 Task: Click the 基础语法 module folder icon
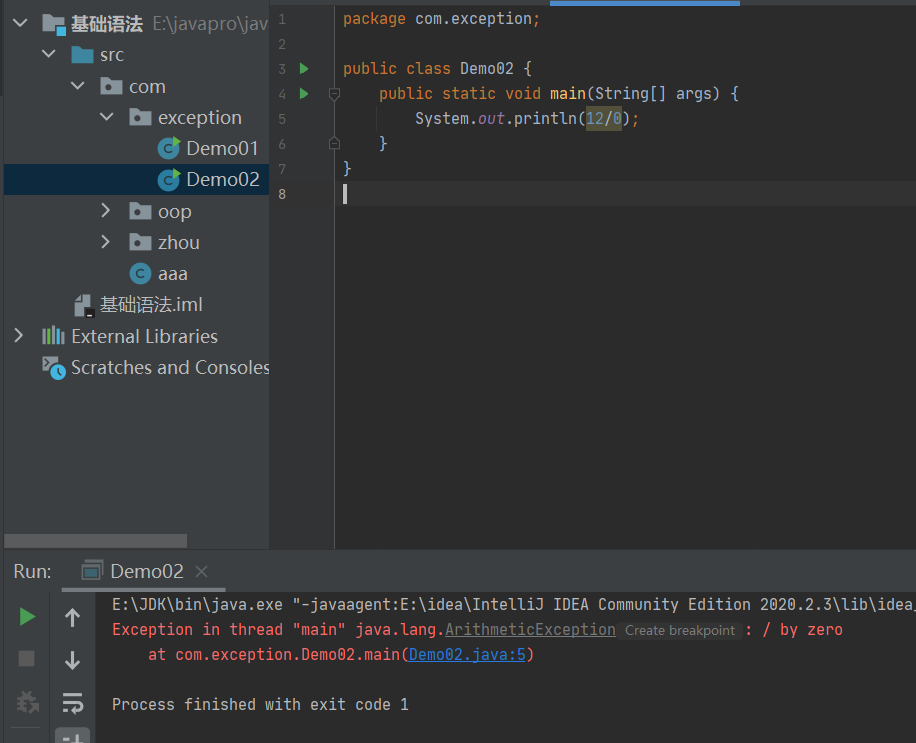[54, 25]
